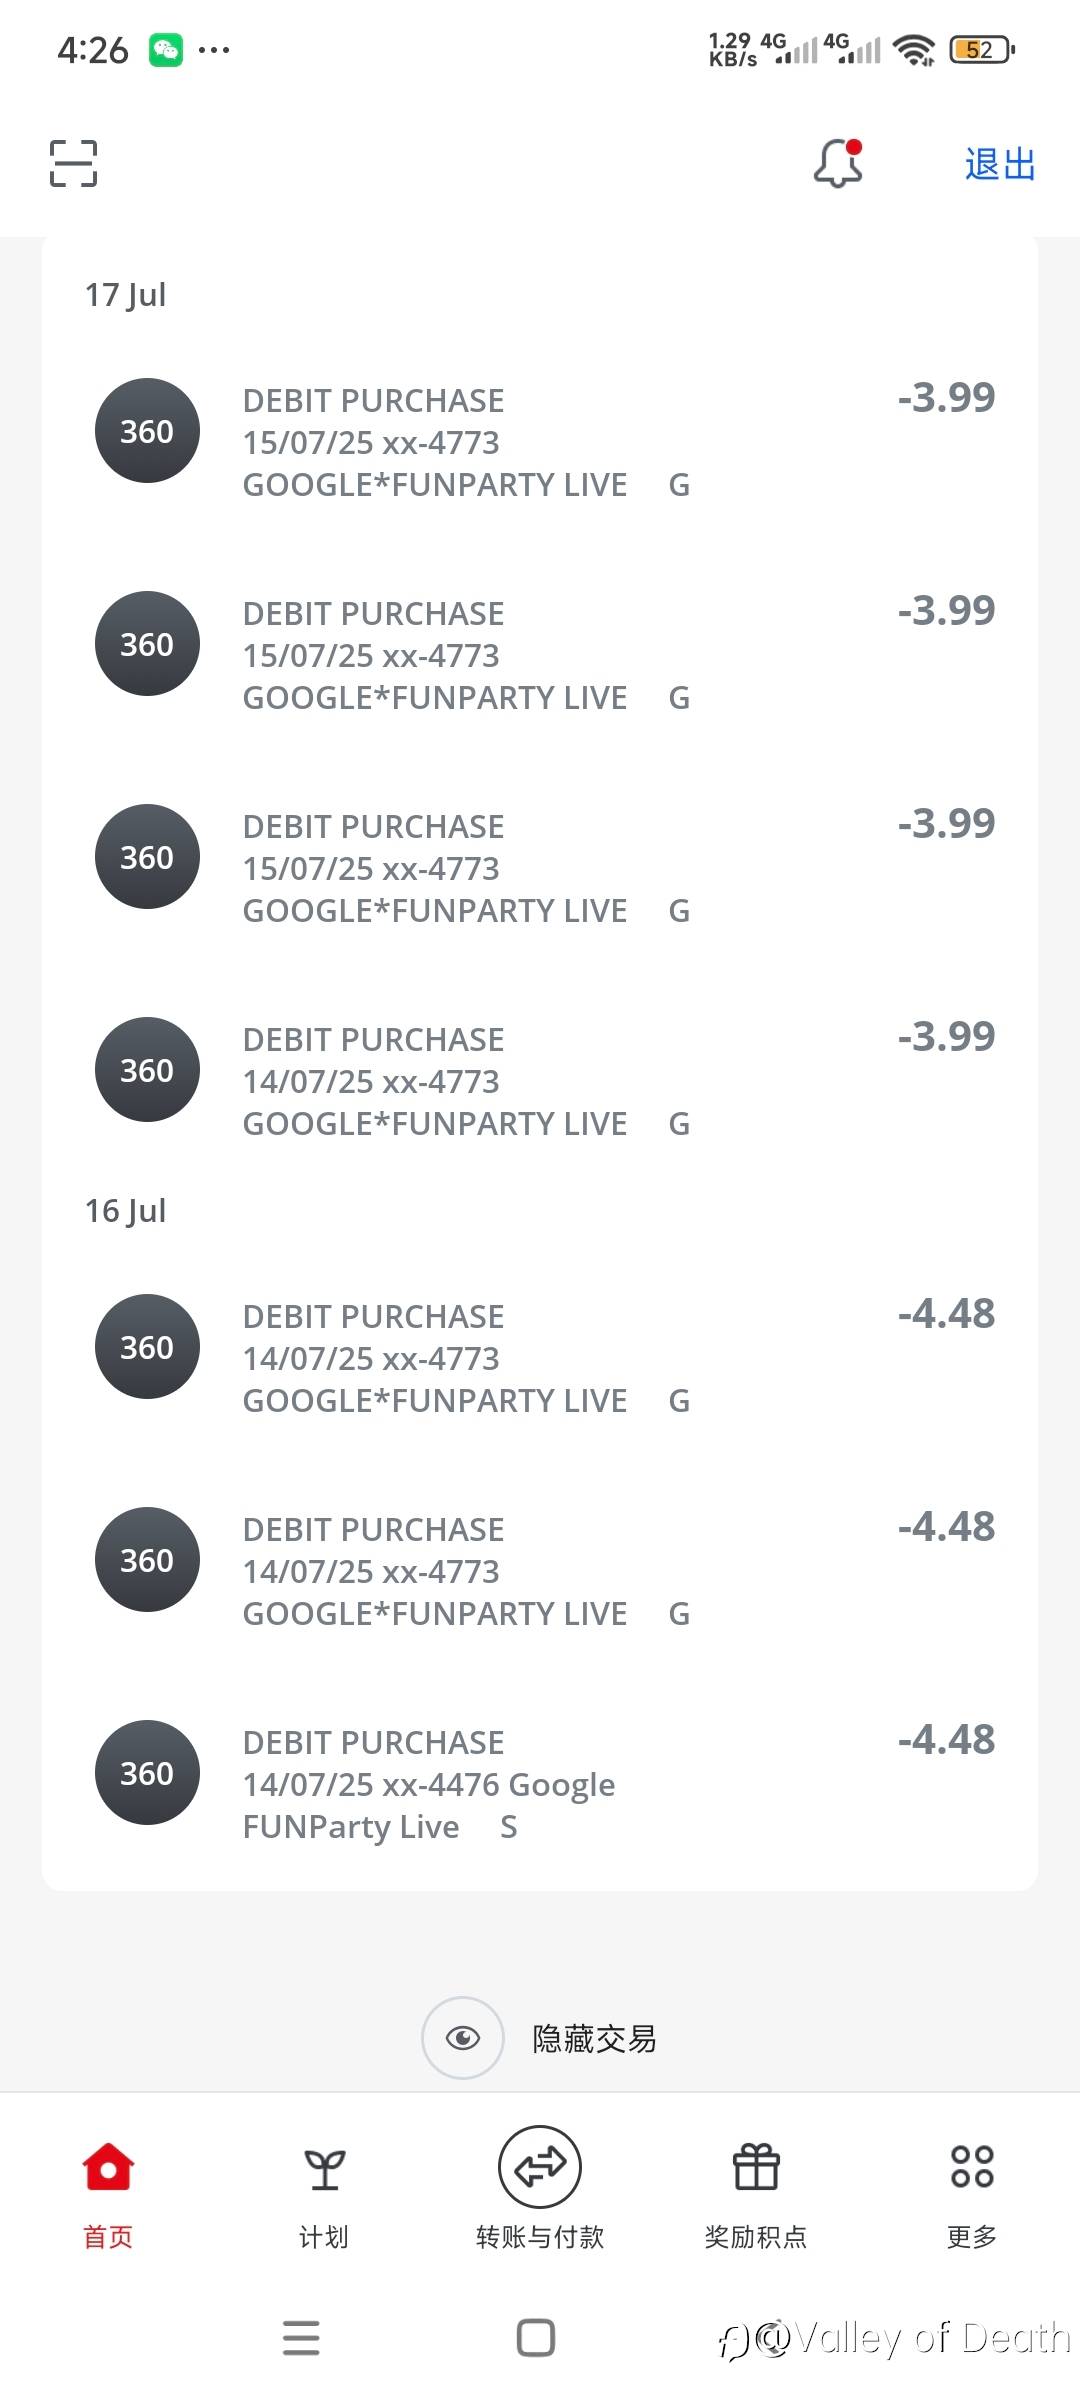Select the 16 Jul date header

coord(125,1211)
